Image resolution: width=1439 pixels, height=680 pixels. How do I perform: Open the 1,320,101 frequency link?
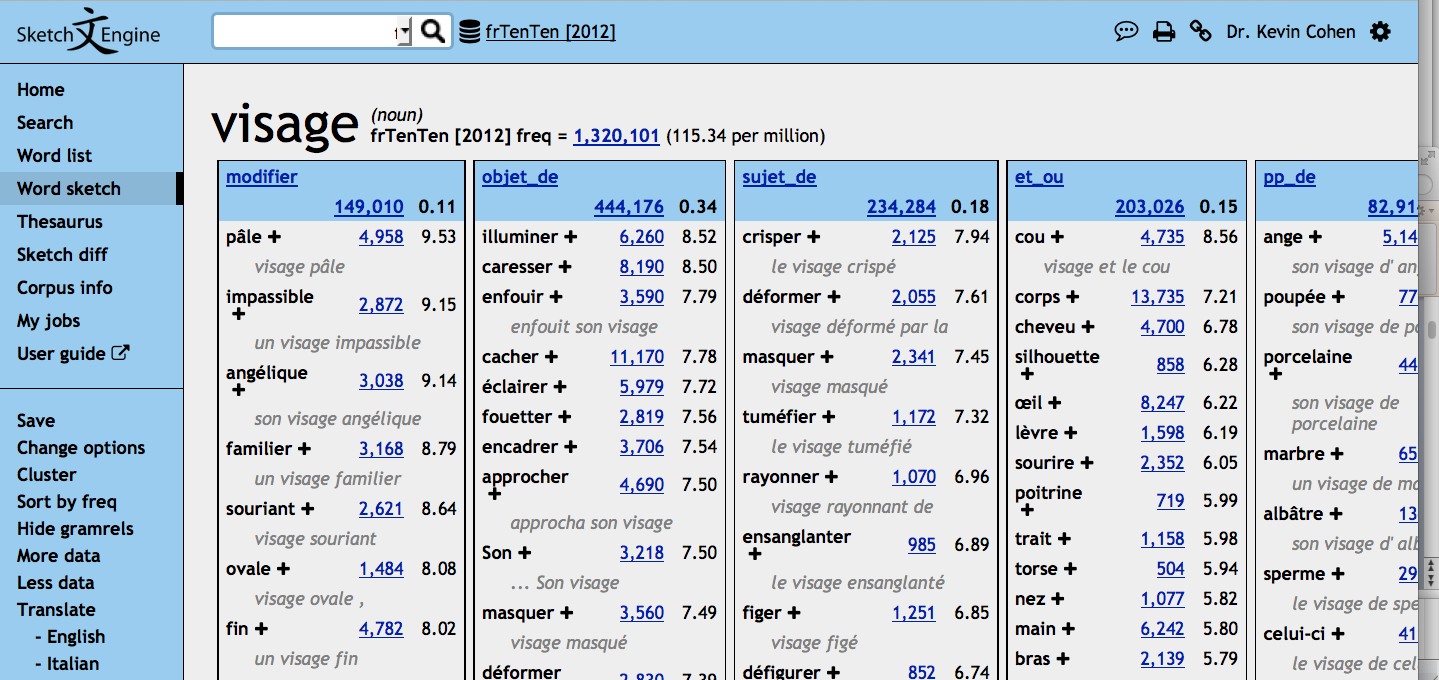(616, 136)
